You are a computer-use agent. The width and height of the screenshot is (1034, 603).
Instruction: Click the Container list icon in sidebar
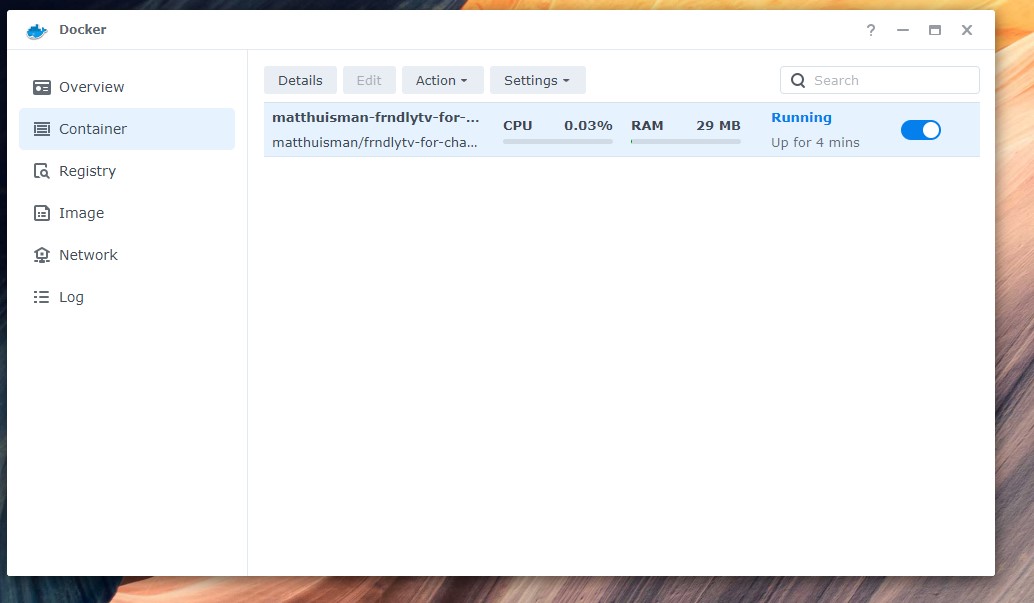(41, 129)
